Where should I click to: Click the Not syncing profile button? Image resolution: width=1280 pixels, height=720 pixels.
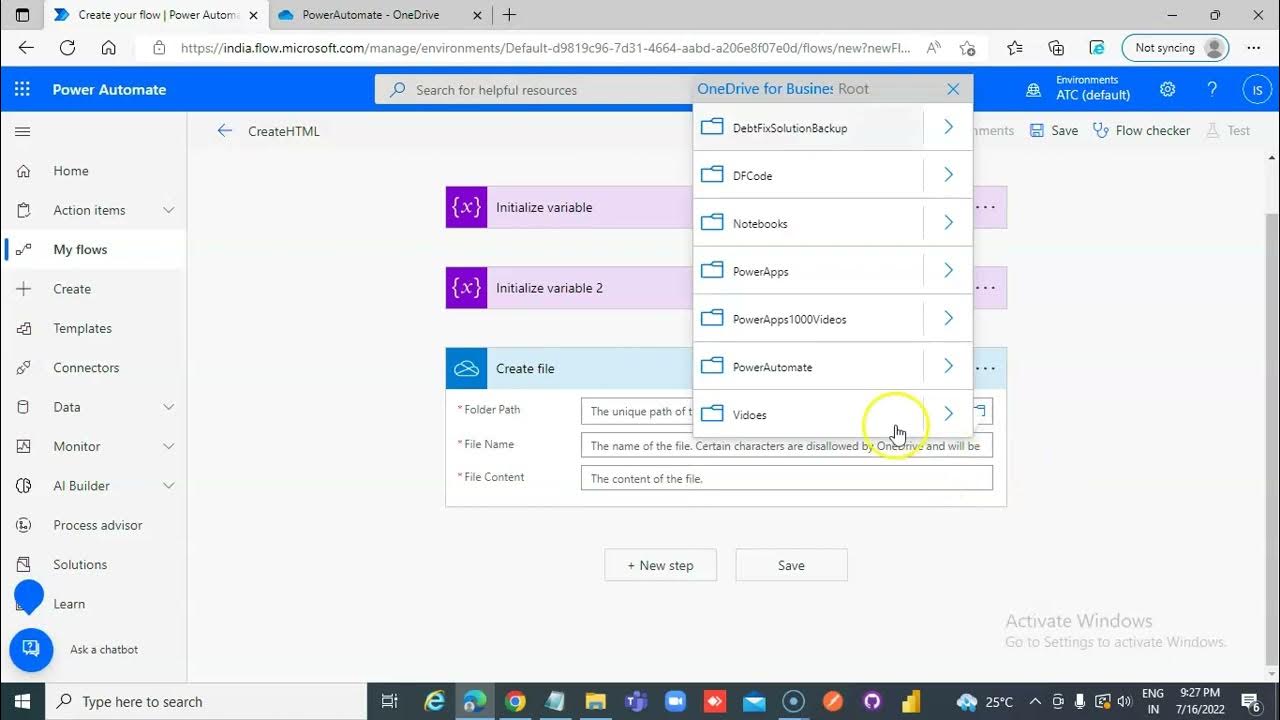click(x=1175, y=47)
